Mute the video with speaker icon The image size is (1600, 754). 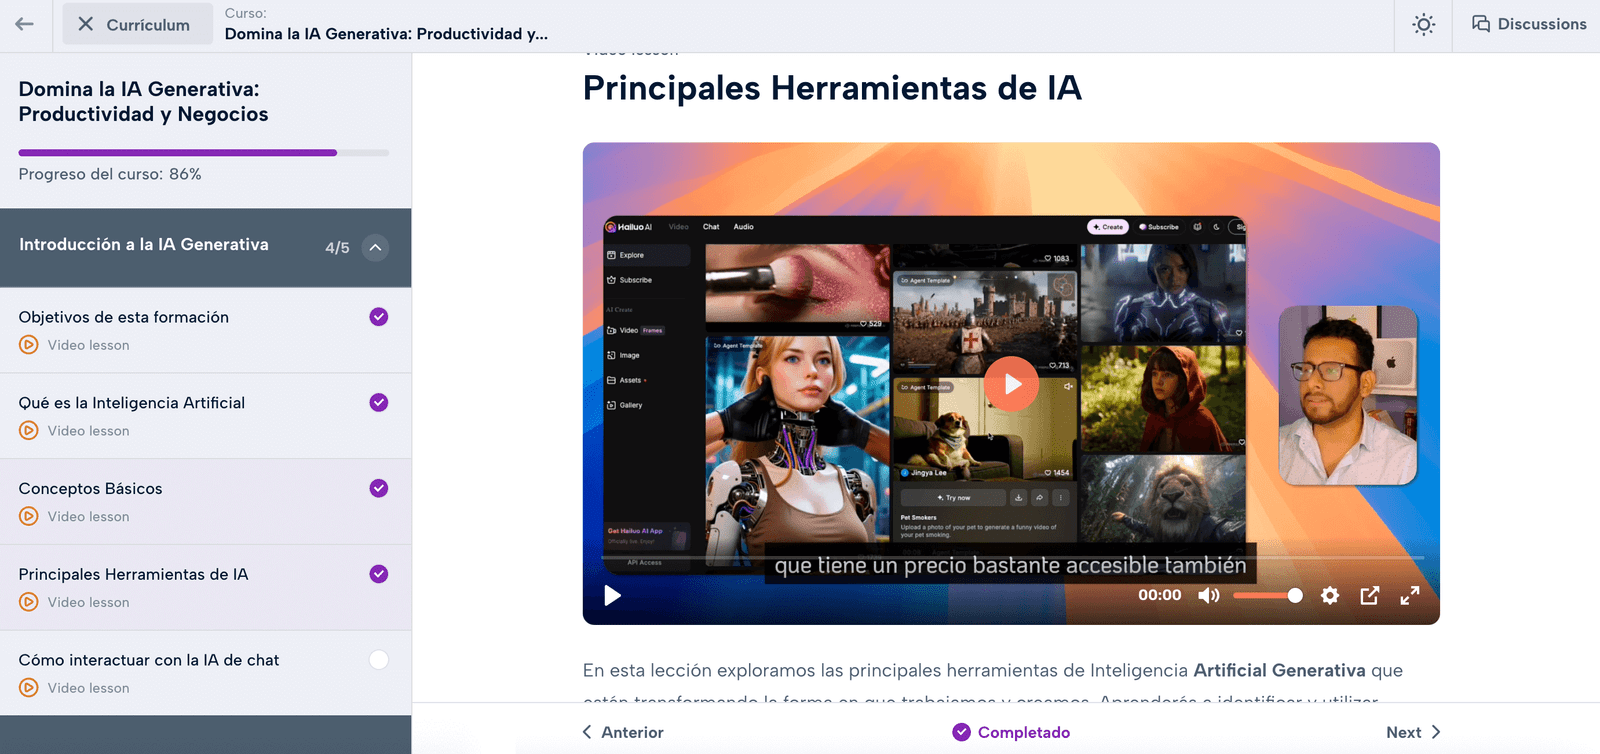click(x=1209, y=596)
